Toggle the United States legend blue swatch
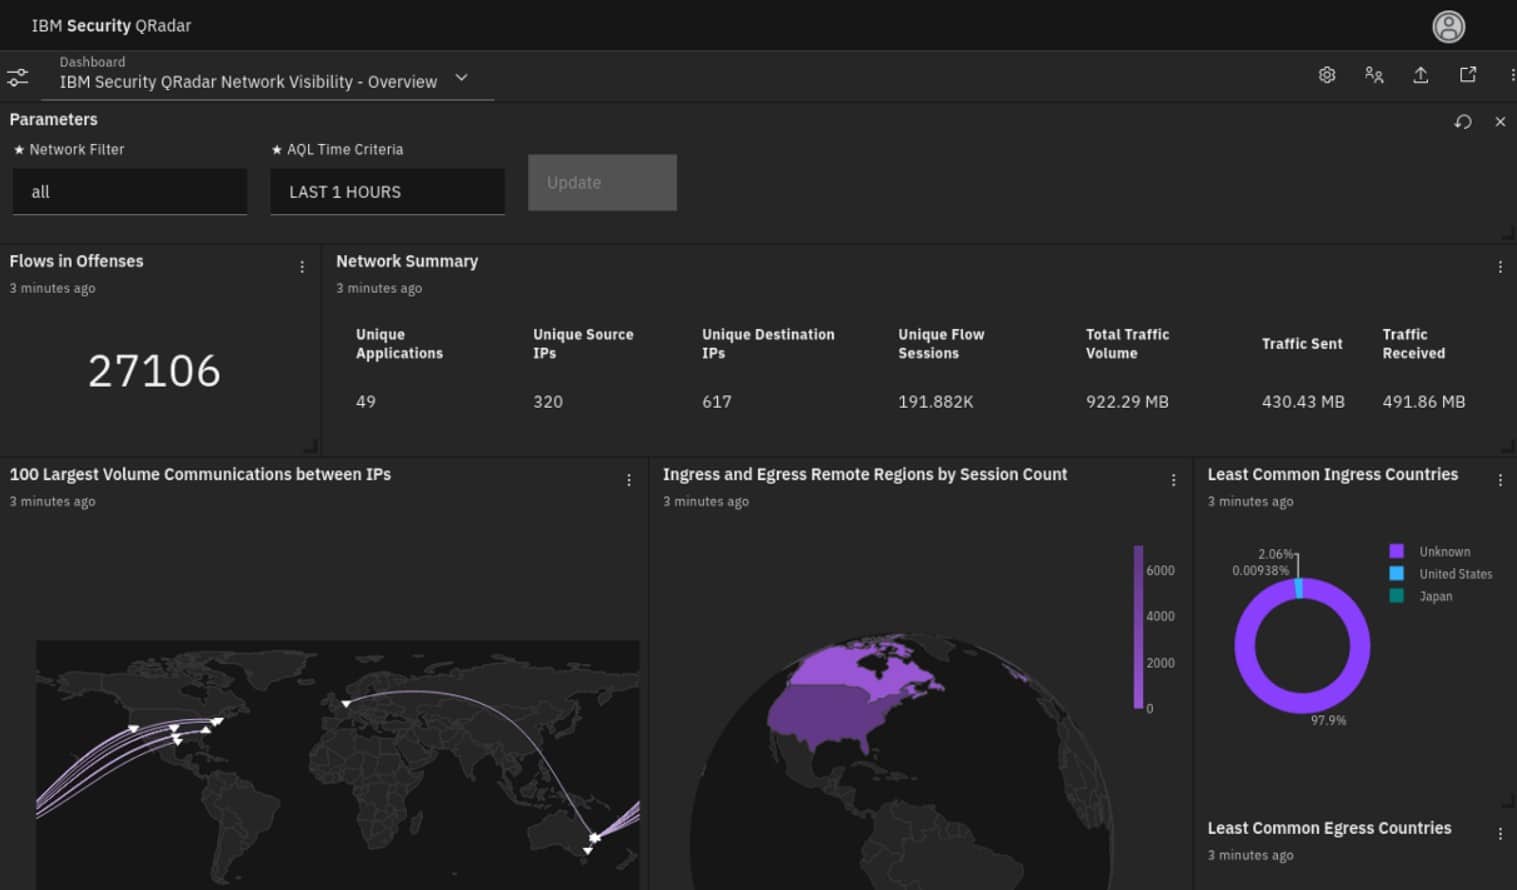Viewport: 1517px width, 890px height. point(1397,573)
